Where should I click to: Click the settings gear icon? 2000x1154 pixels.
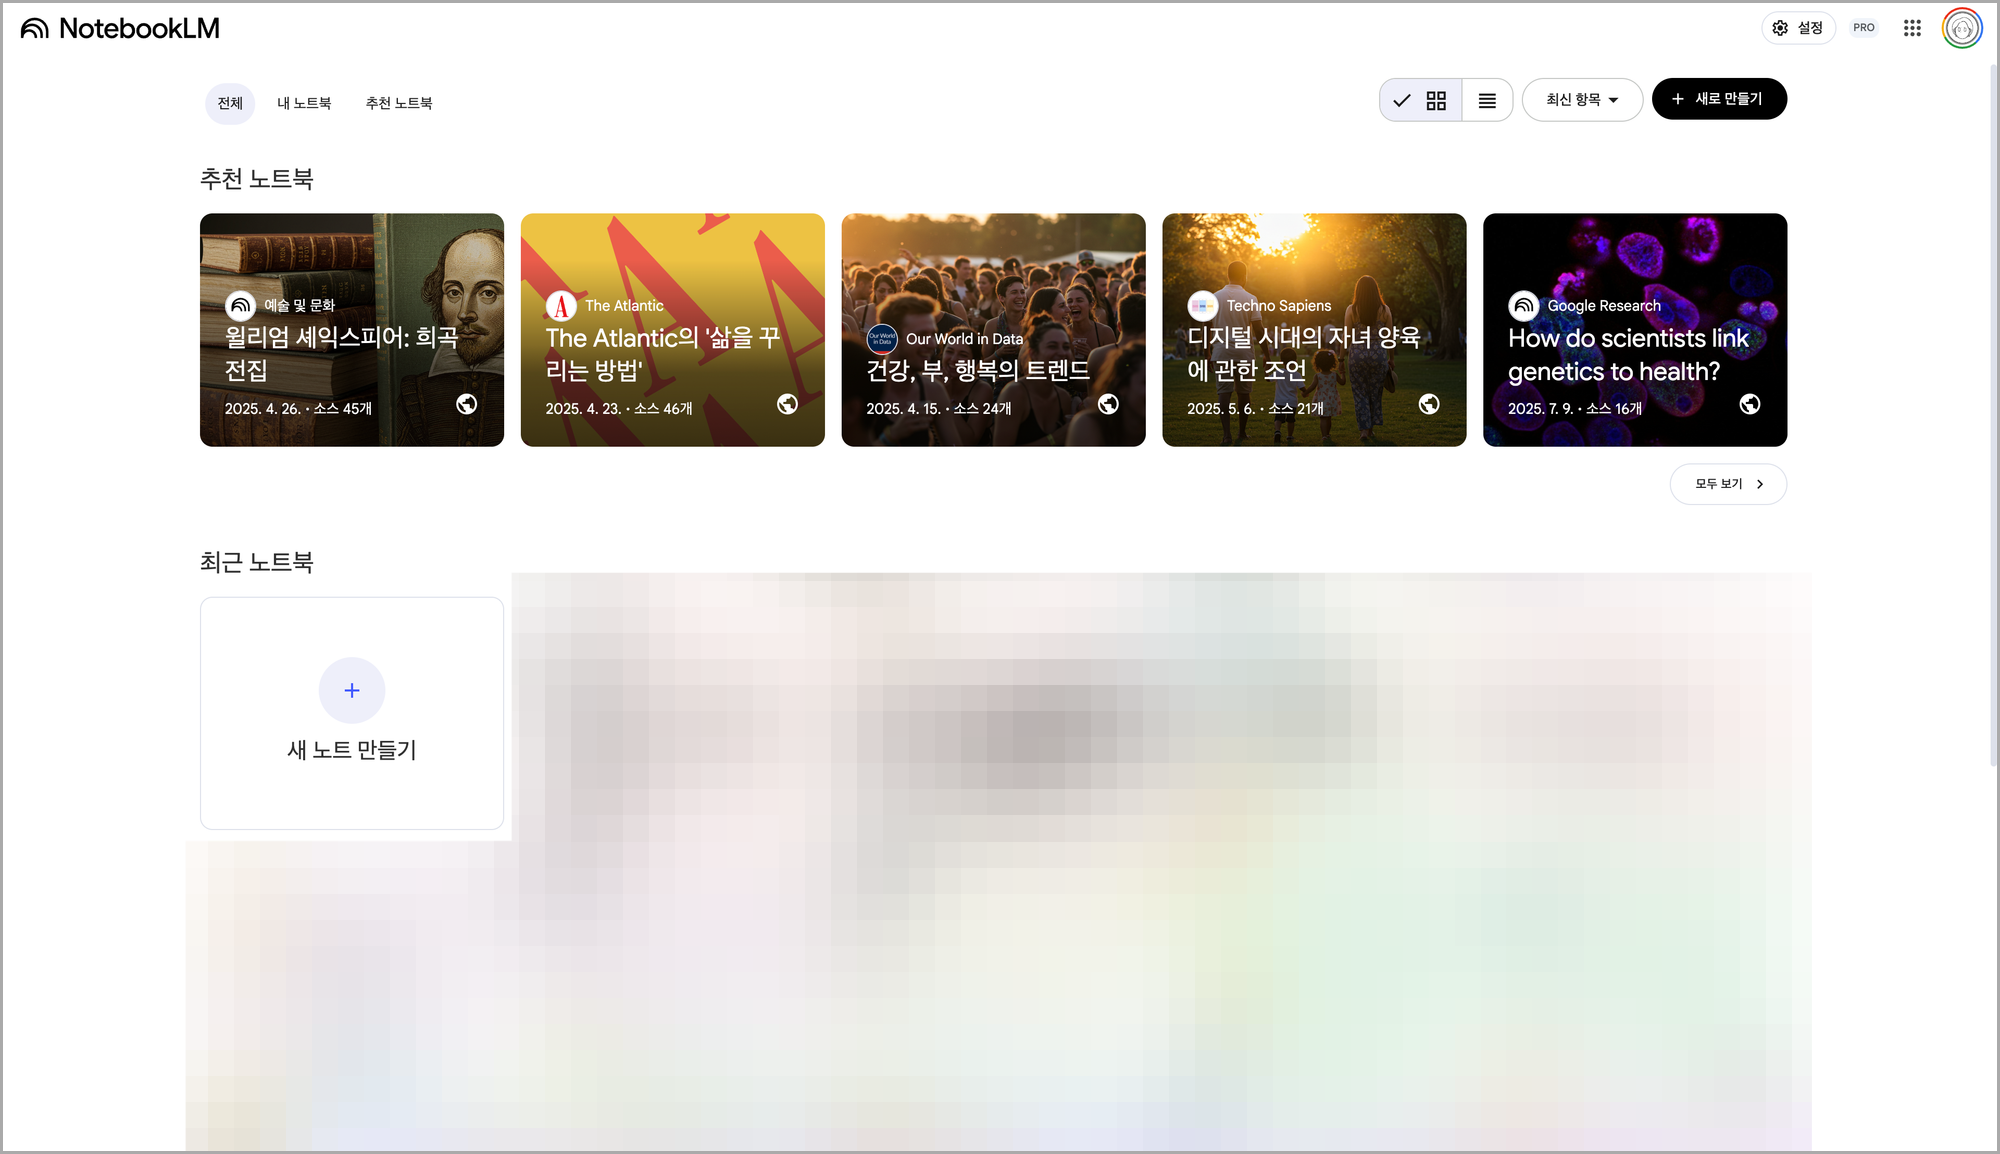tap(1780, 28)
